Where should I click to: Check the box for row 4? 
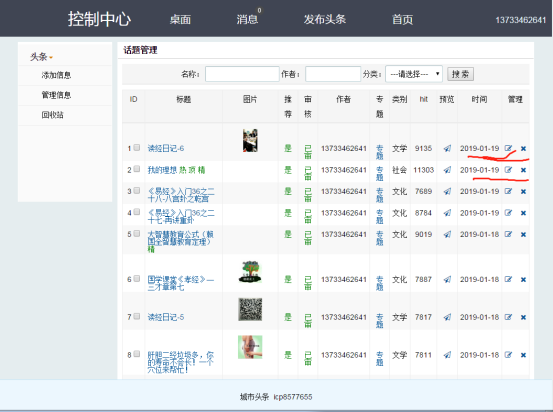click(137, 212)
